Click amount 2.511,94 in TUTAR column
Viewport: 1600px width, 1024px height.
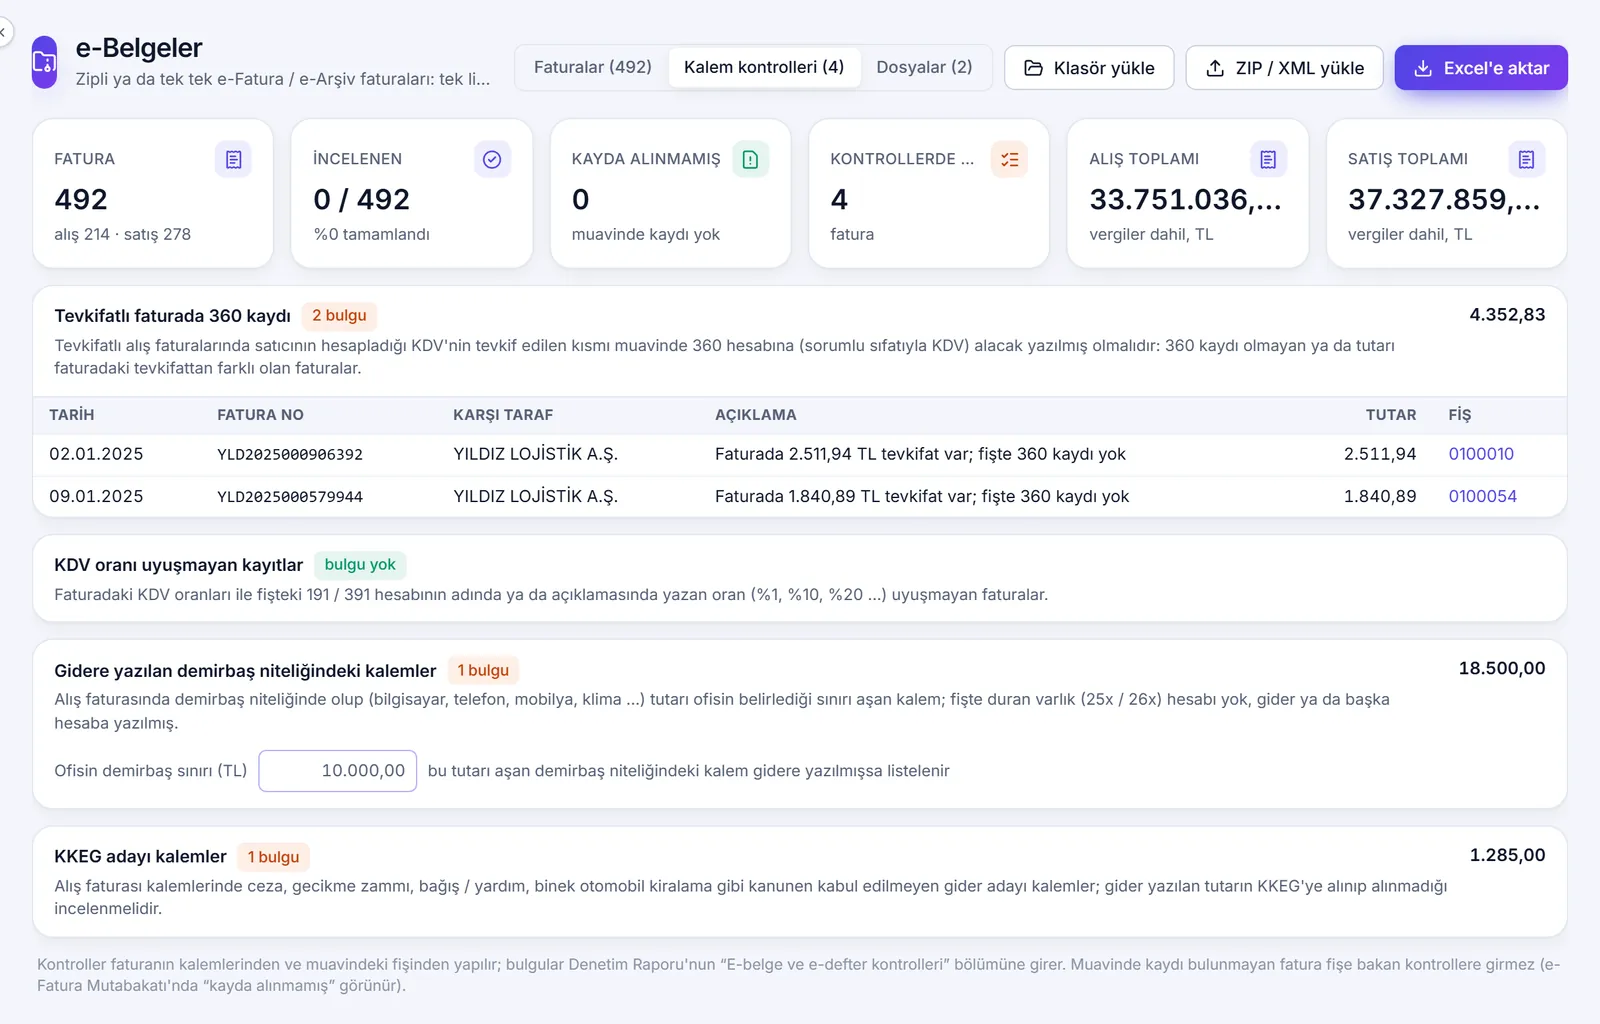(1380, 454)
